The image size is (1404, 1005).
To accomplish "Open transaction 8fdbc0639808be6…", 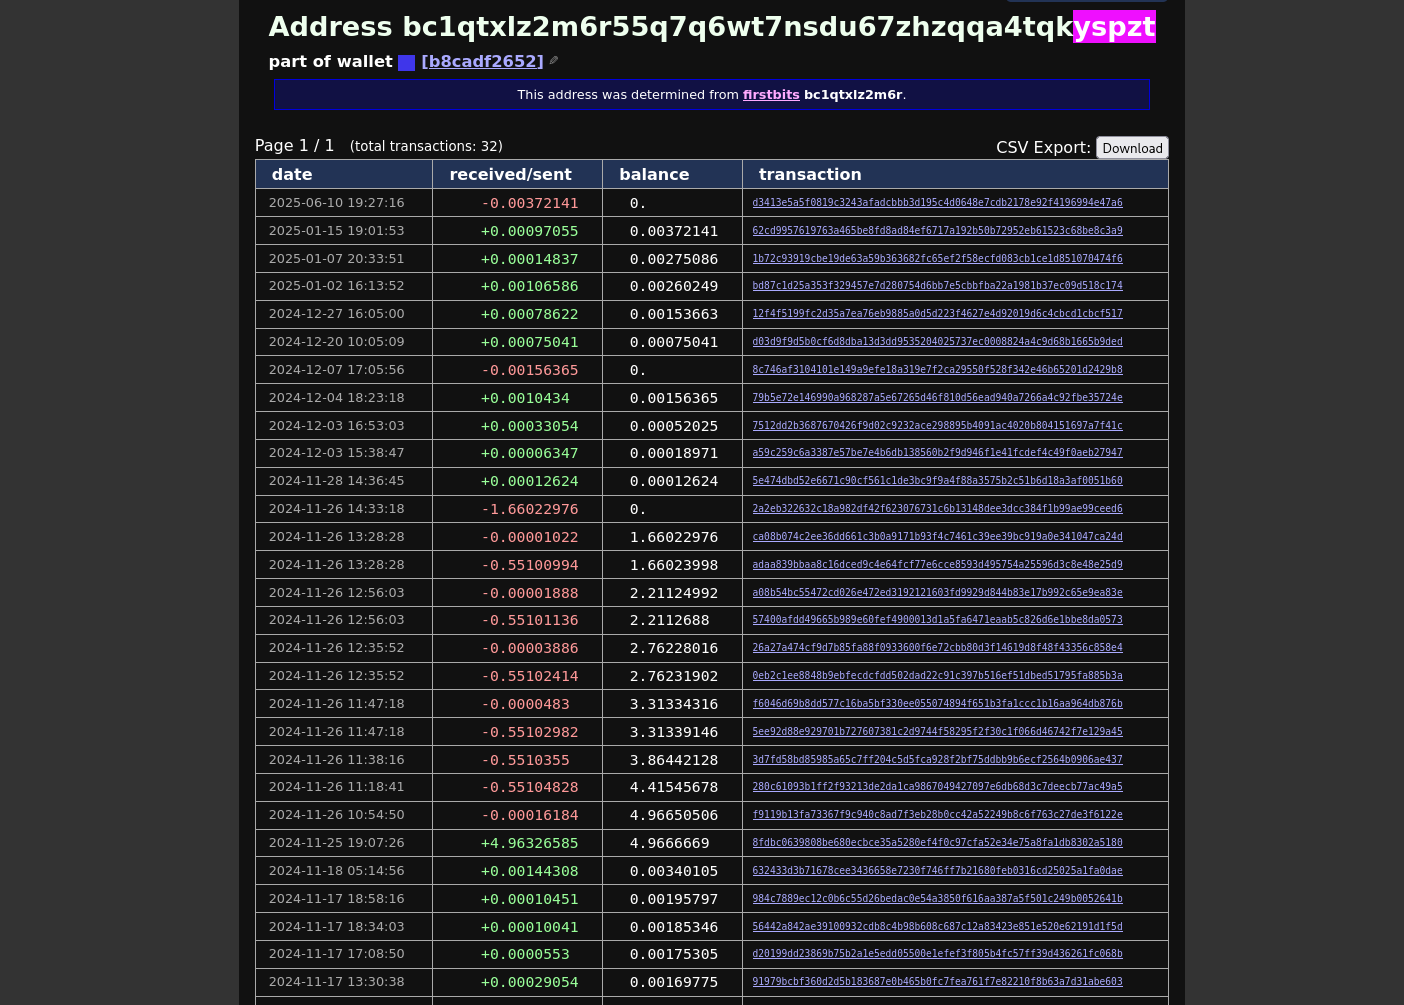I will pos(937,843).
